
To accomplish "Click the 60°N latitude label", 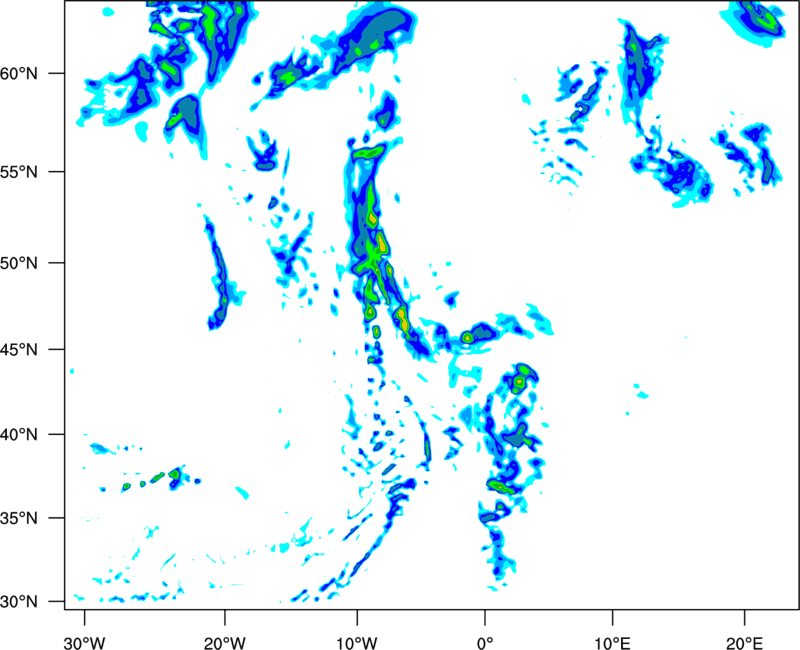I will pyautogui.click(x=19, y=74).
